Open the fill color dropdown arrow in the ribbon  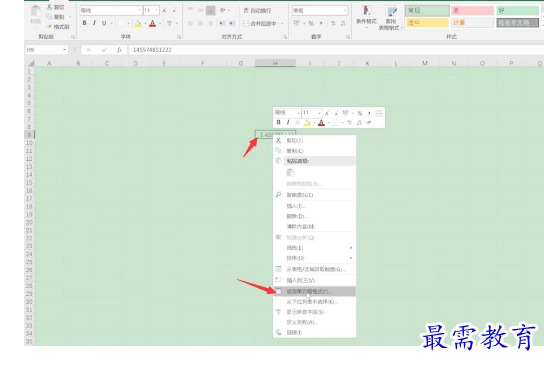click(x=145, y=24)
